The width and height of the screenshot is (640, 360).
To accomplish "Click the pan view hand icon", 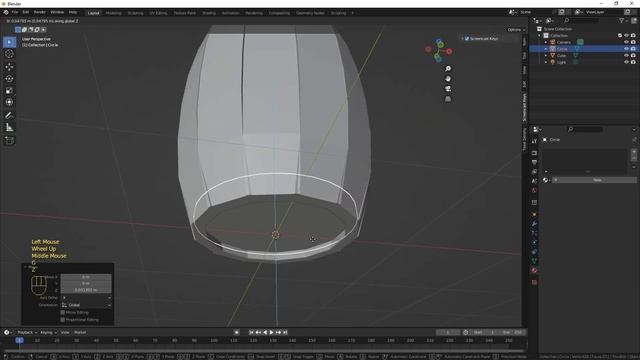I will (x=448, y=79).
